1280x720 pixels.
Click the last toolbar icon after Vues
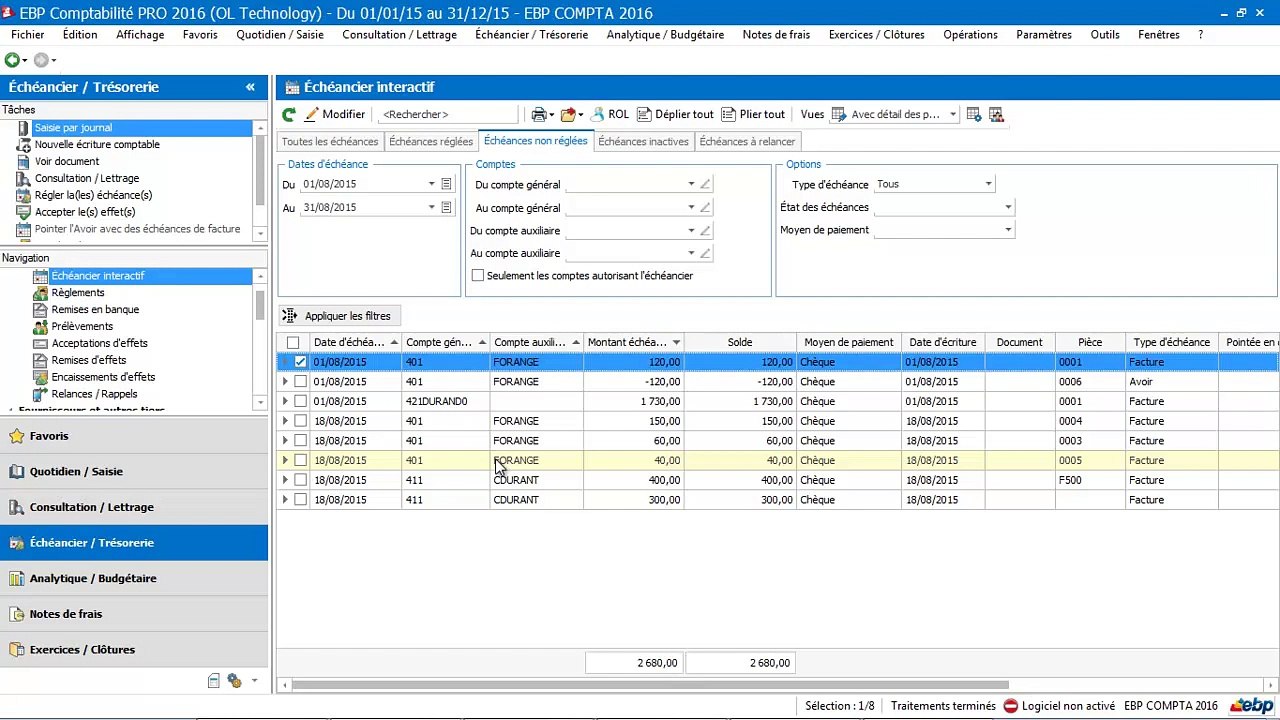pos(996,115)
